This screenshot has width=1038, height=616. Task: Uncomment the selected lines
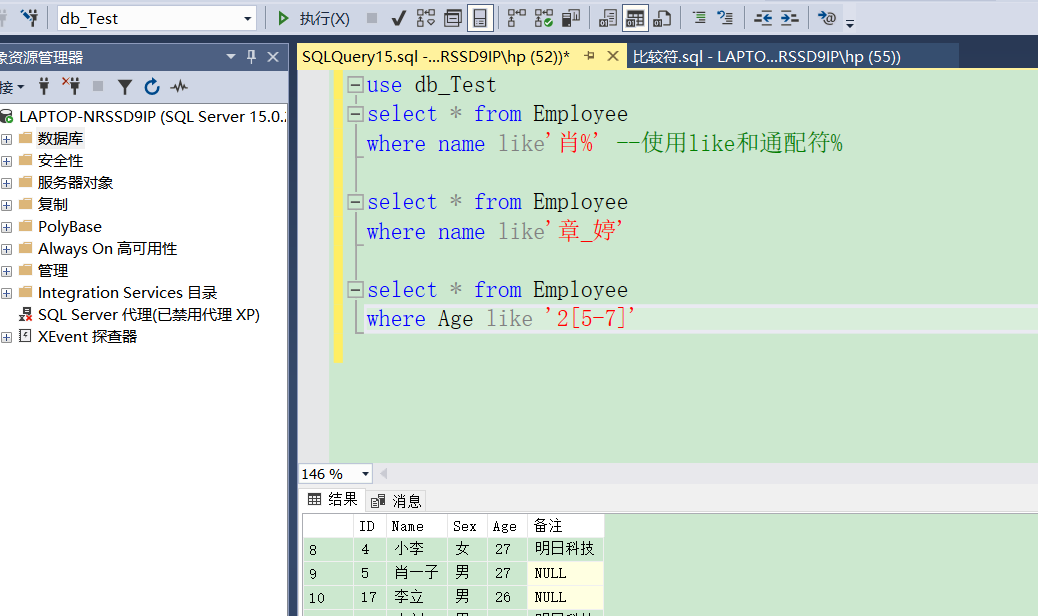coord(726,19)
